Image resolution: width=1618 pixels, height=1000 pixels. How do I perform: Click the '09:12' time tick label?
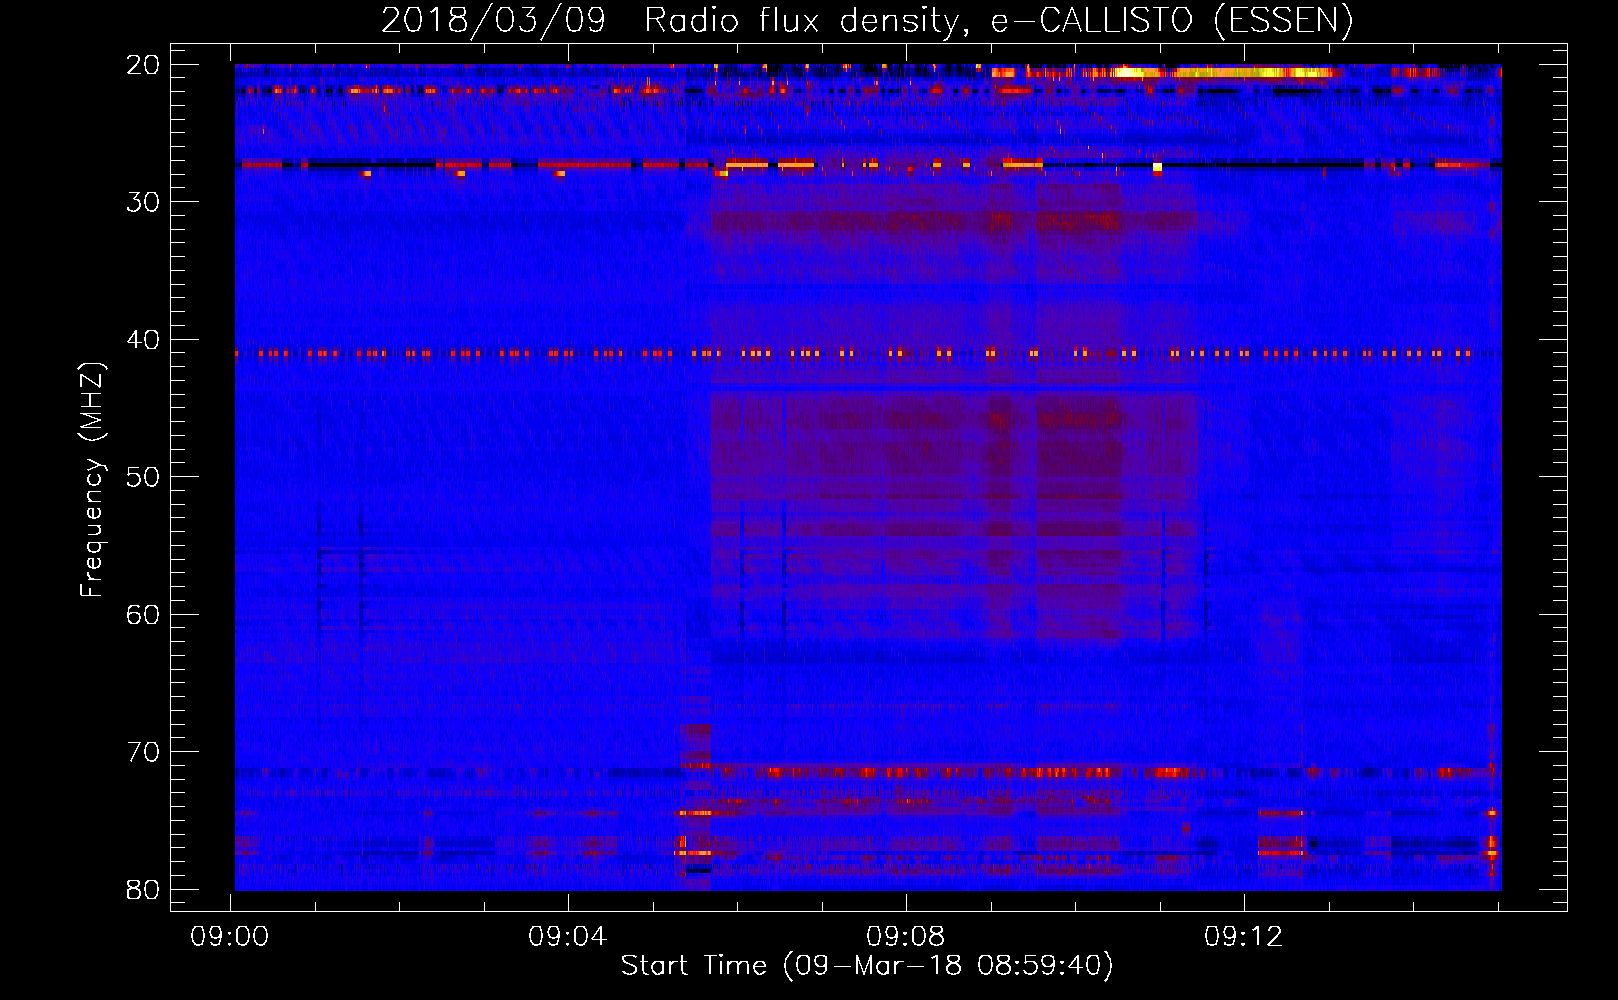(x=1244, y=937)
